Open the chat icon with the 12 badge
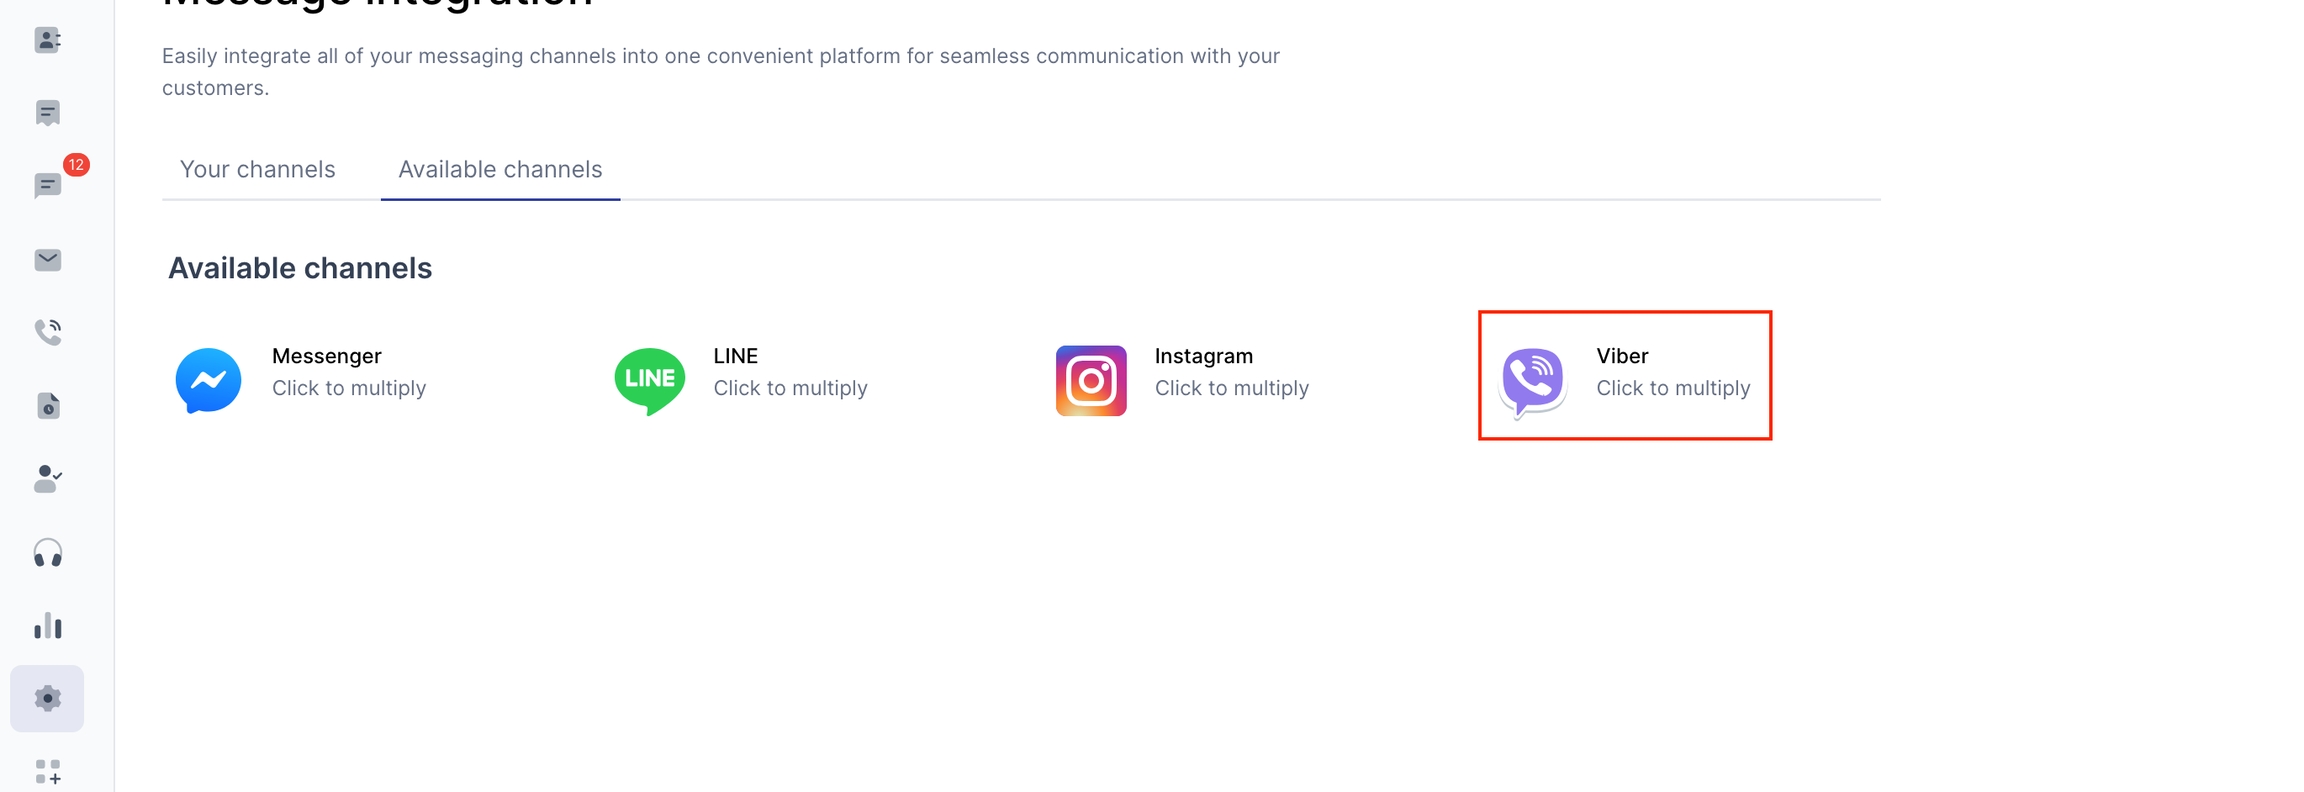The height and width of the screenshot is (792, 2304). (47, 186)
